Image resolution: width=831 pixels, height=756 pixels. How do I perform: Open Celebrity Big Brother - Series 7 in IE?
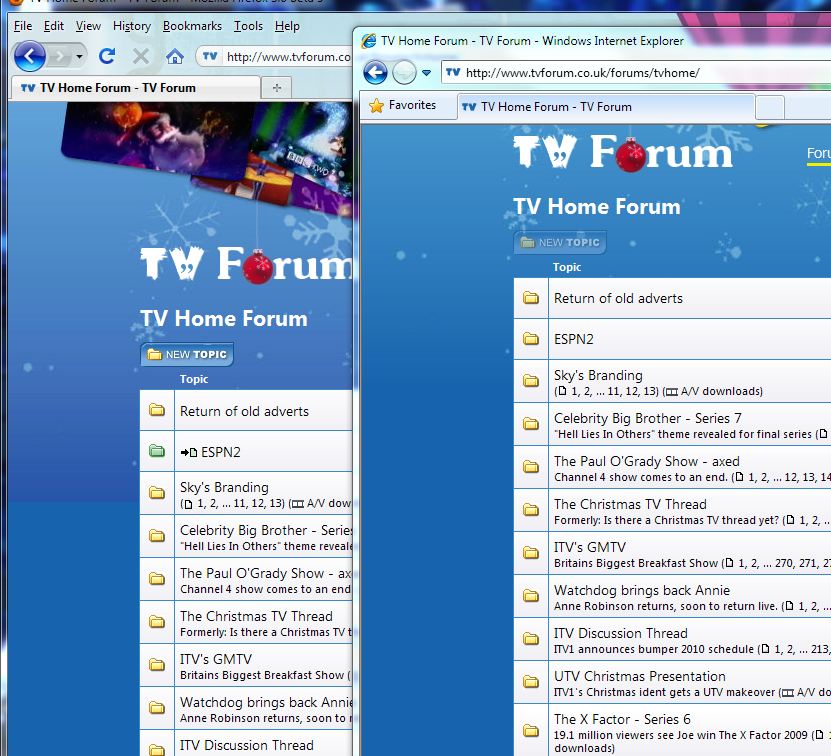(648, 418)
